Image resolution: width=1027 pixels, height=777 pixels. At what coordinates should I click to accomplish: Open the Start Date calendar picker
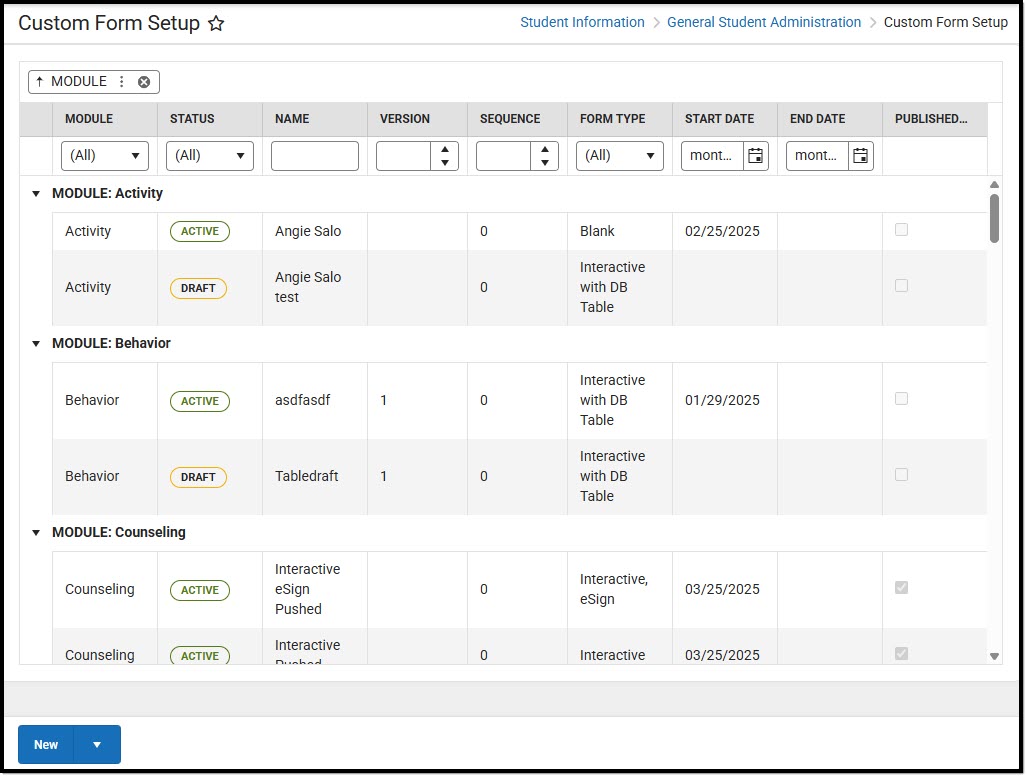pos(756,156)
